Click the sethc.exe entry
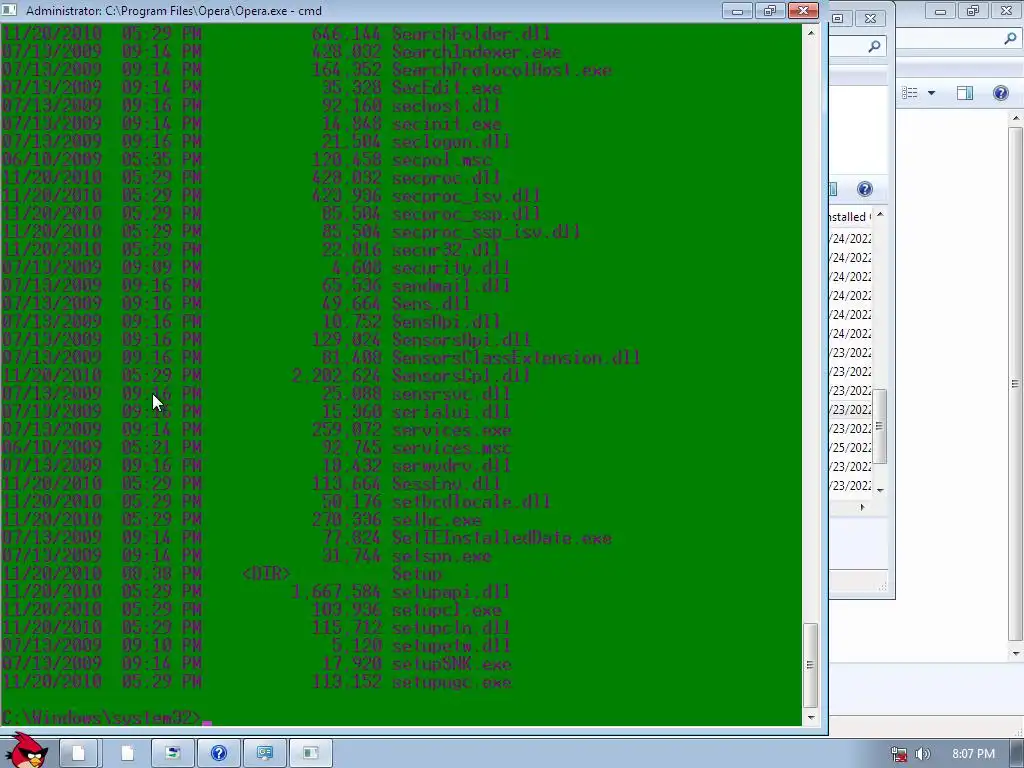The image size is (1024, 768). 436,520
